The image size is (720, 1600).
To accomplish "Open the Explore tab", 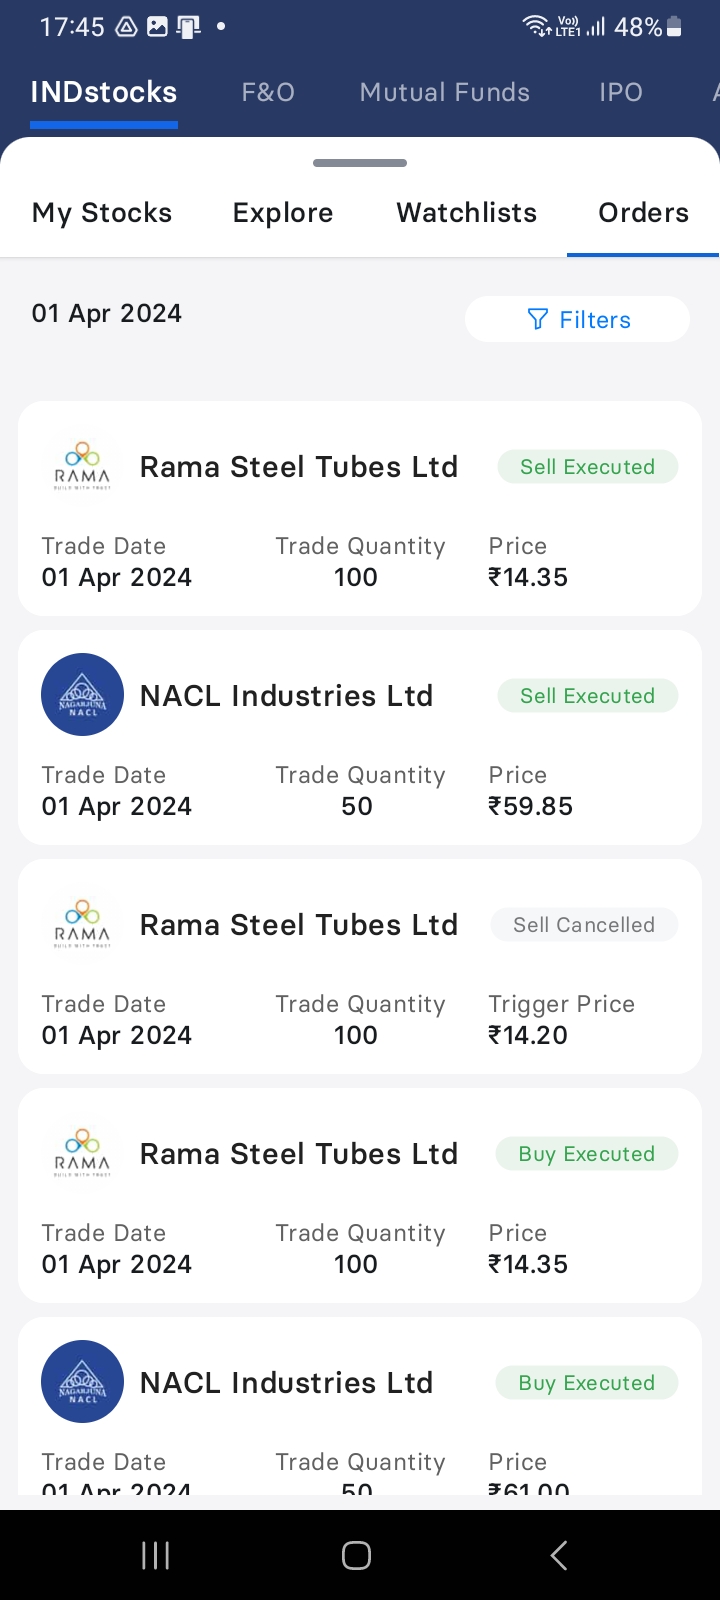I will 283,213.
